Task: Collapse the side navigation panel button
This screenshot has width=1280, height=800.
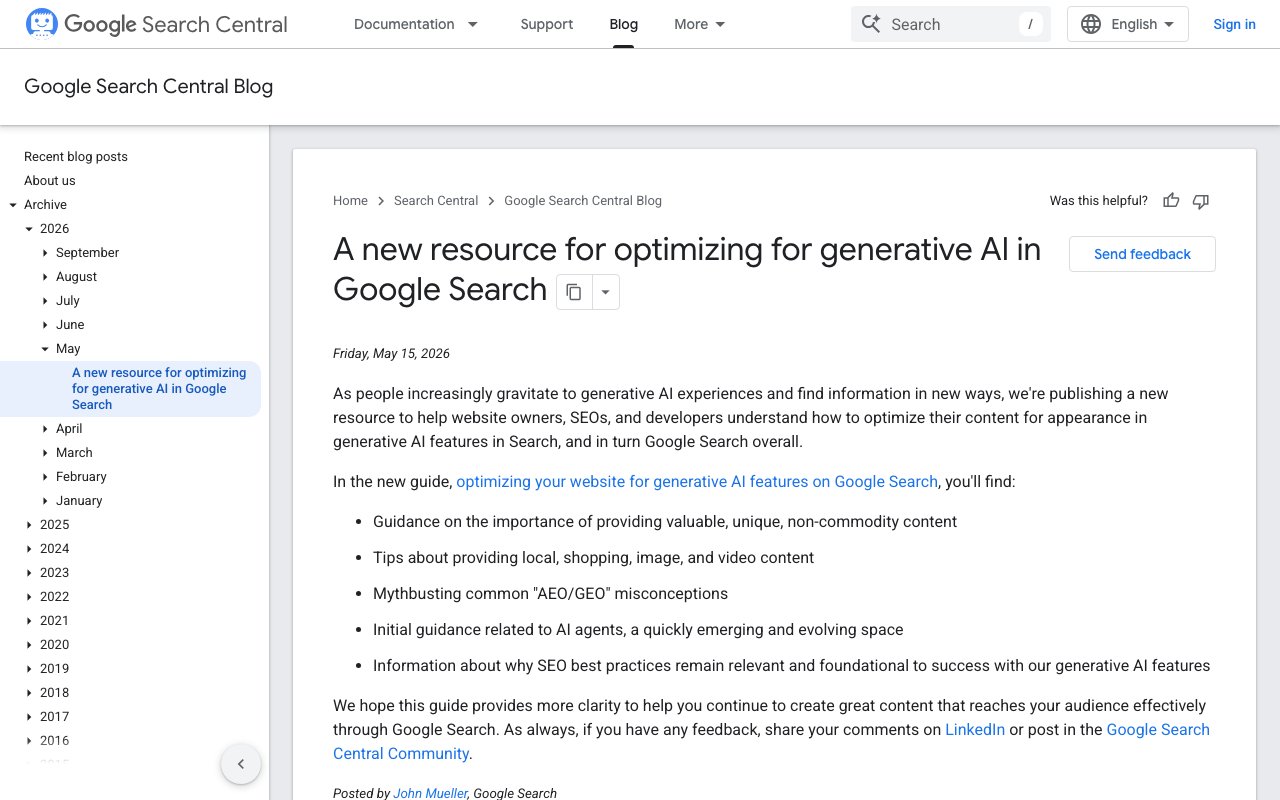Action: coord(241,765)
